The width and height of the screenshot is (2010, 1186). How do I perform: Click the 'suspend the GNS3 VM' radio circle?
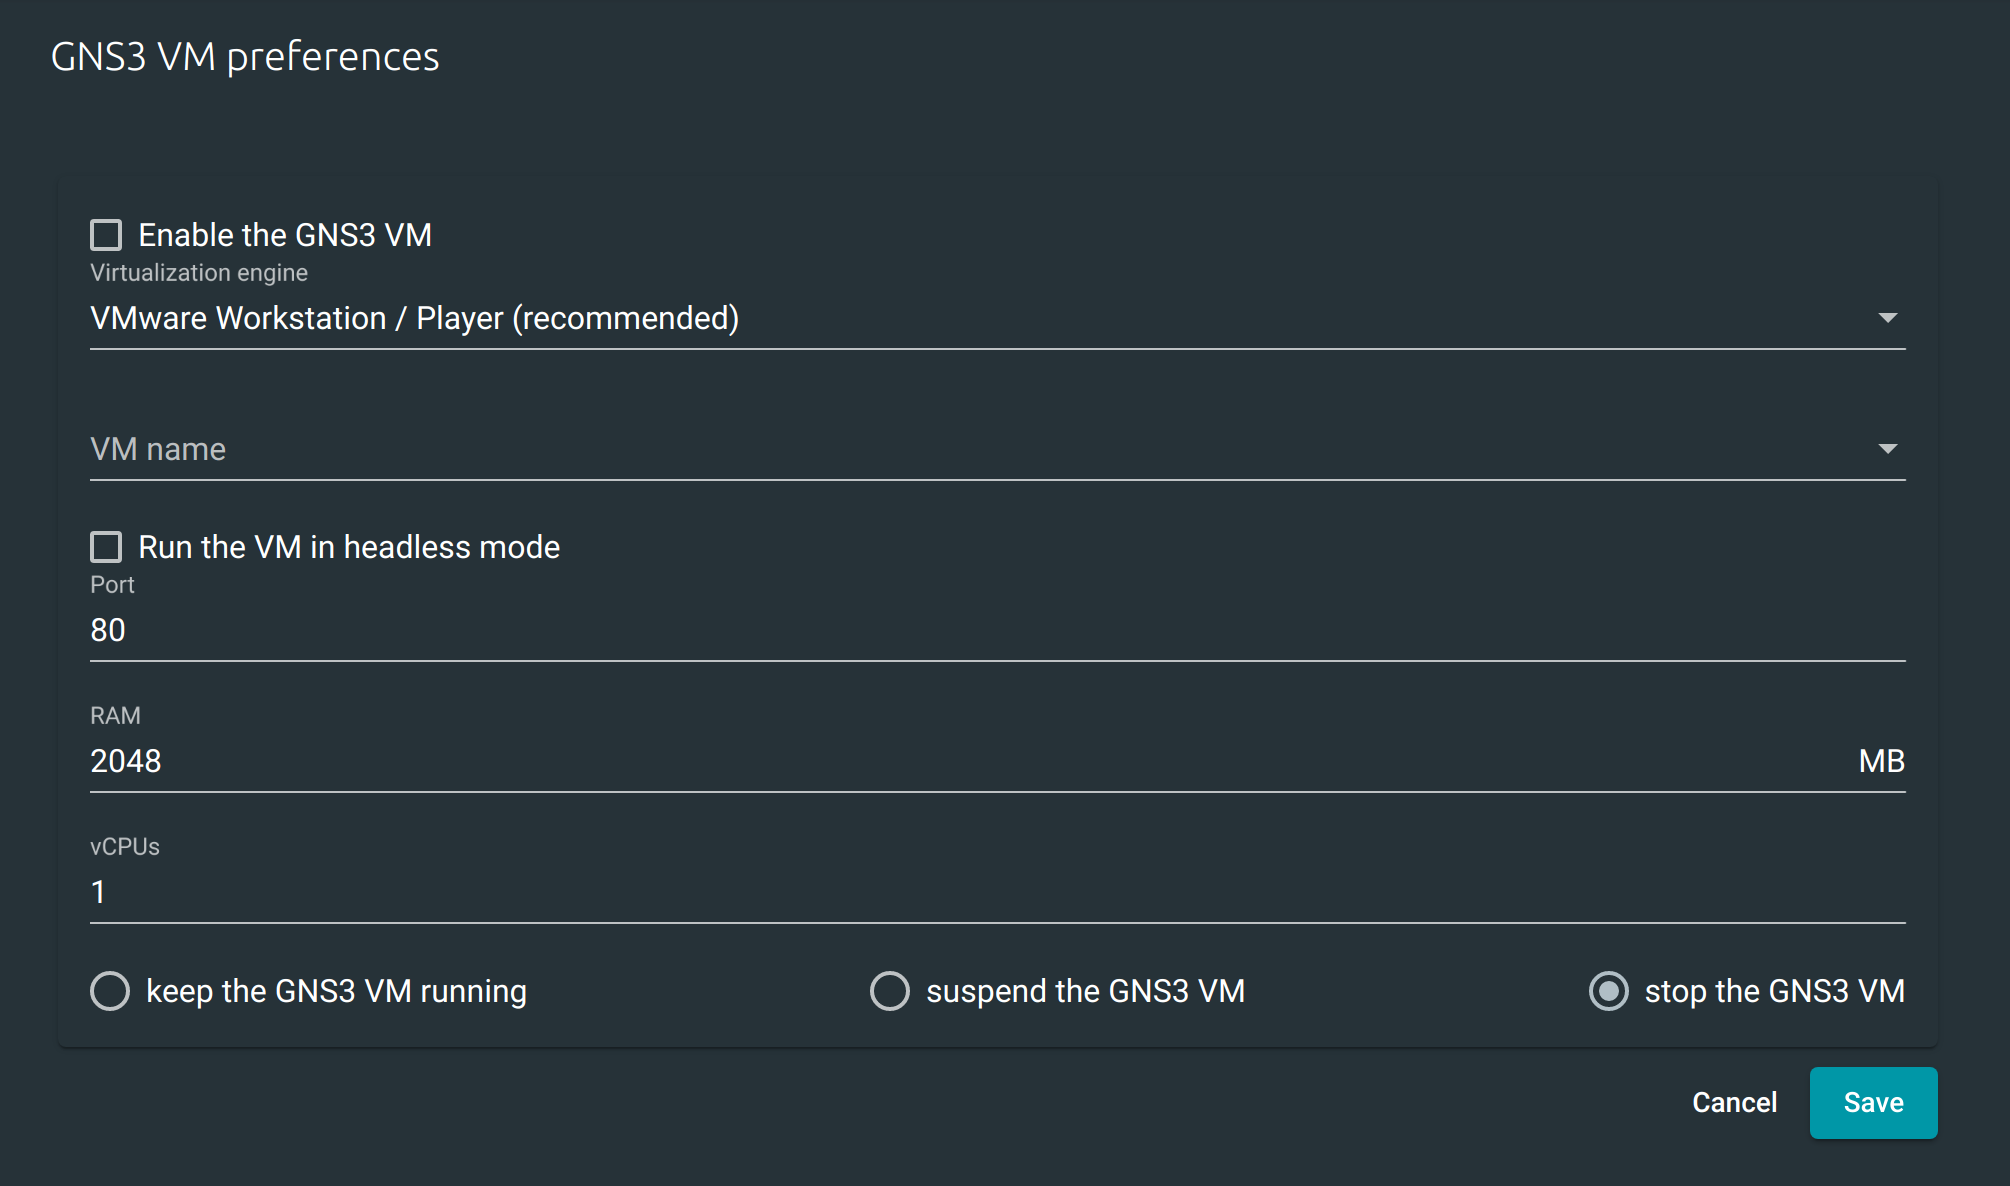coord(889,991)
